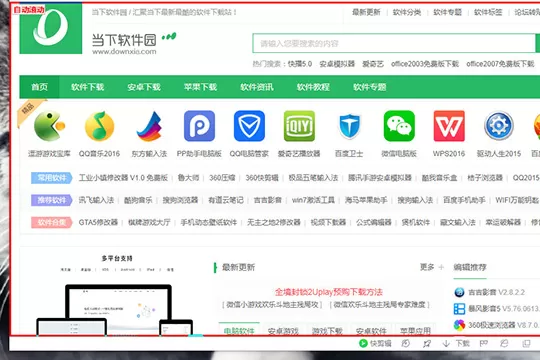Image resolution: width=540 pixels, height=360 pixels.
Task: Open the 东方输入法 colorful icon
Action: [x=149, y=126]
